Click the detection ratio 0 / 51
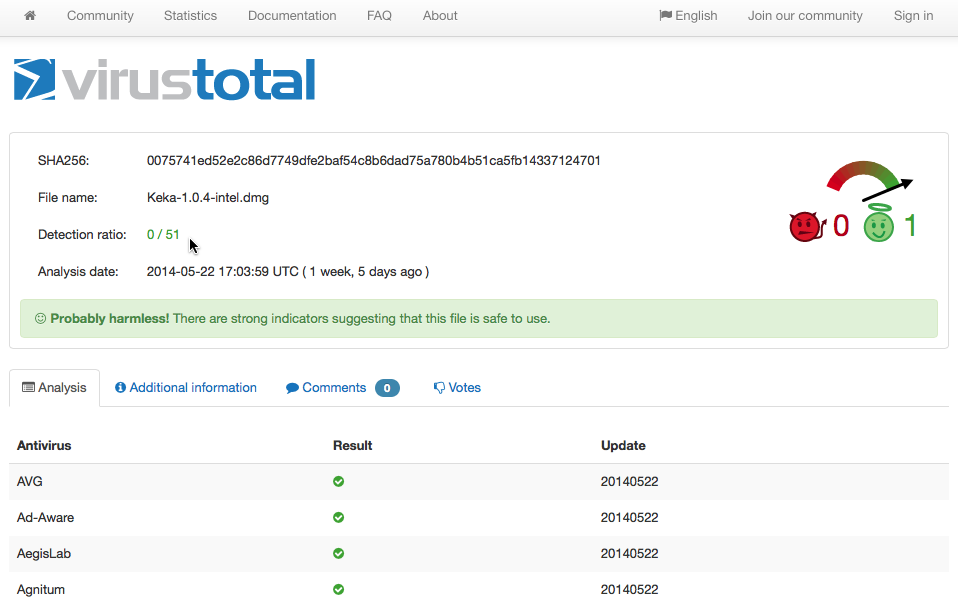Screen dimensions: 958x598 163,235
